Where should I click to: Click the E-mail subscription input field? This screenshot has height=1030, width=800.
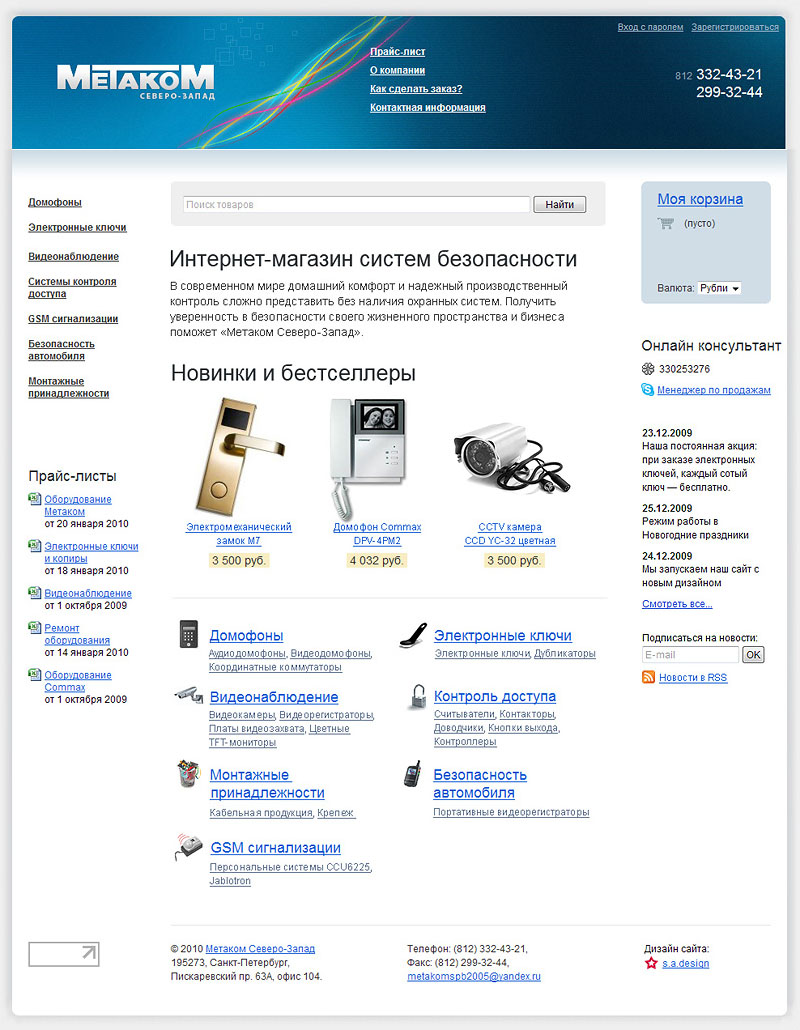point(689,654)
